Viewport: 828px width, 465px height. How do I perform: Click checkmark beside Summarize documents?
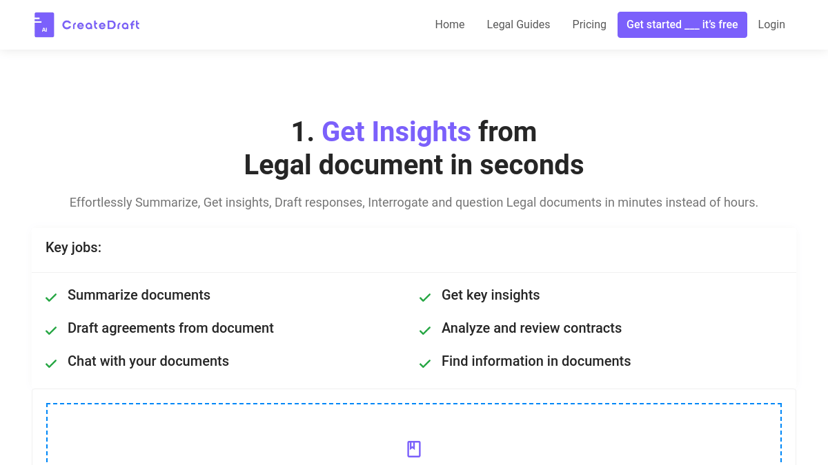coord(51,298)
